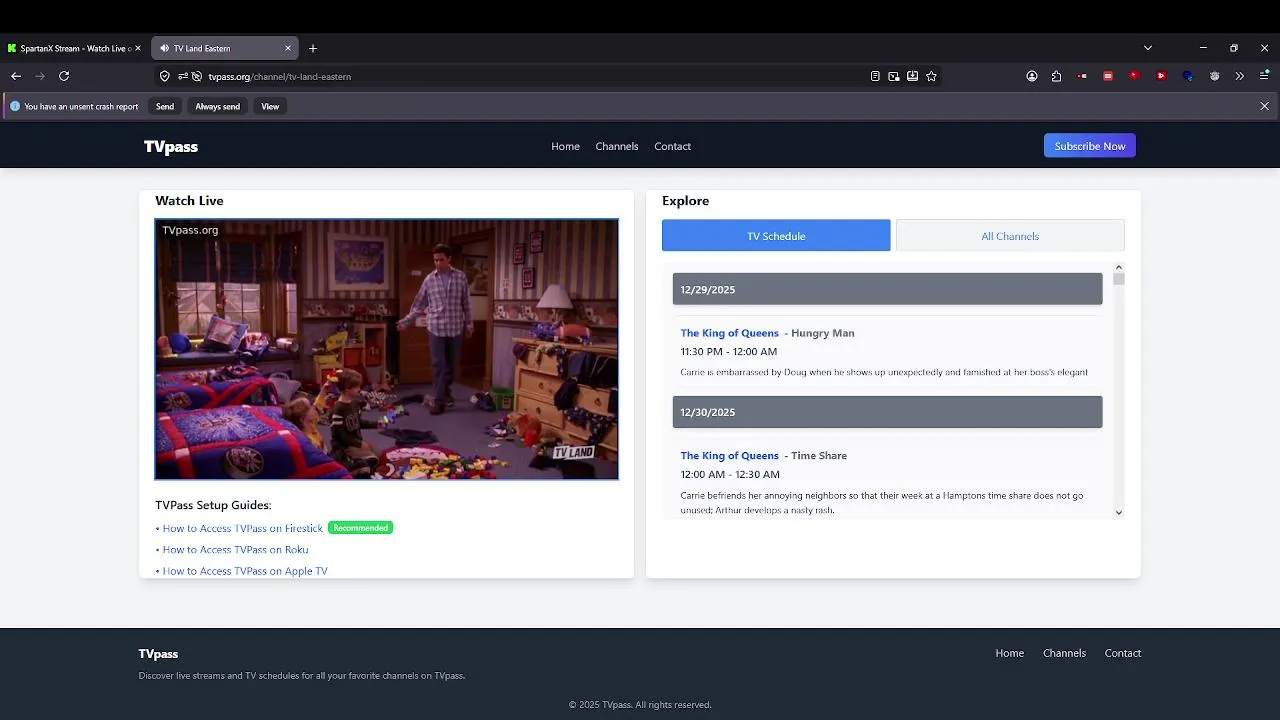1280x720 pixels.
Task: Open Home in the top navigation
Action: [x=565, y=146]
